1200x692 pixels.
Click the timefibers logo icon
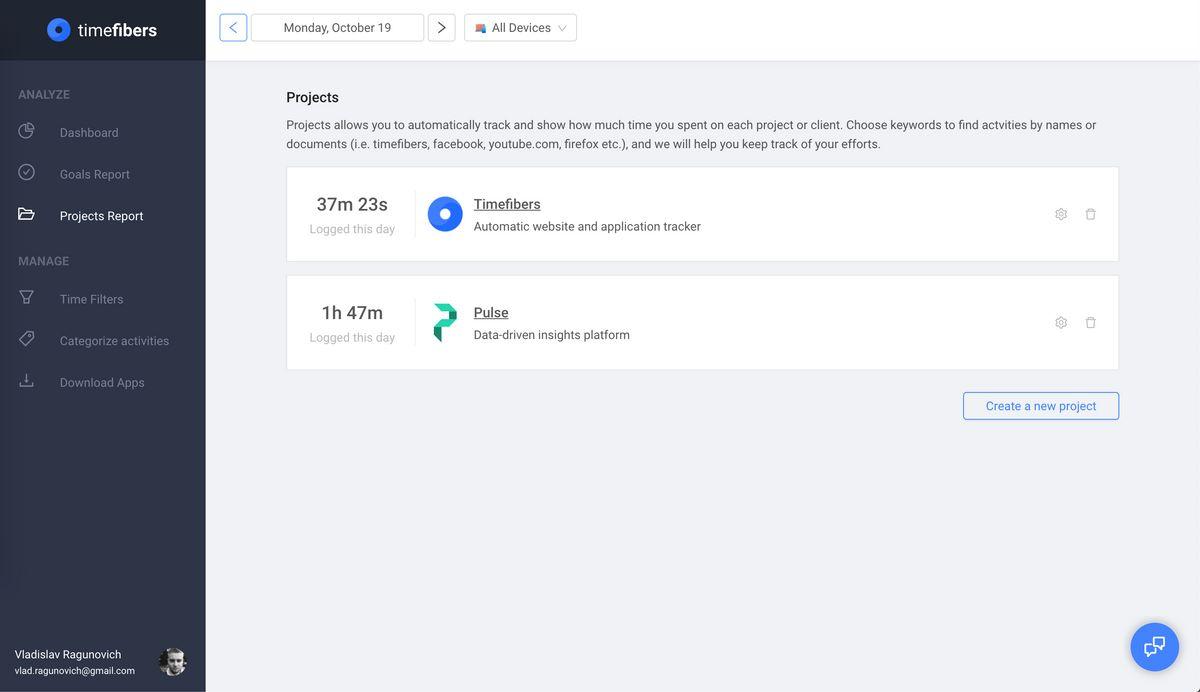click(x=59, y=30)
